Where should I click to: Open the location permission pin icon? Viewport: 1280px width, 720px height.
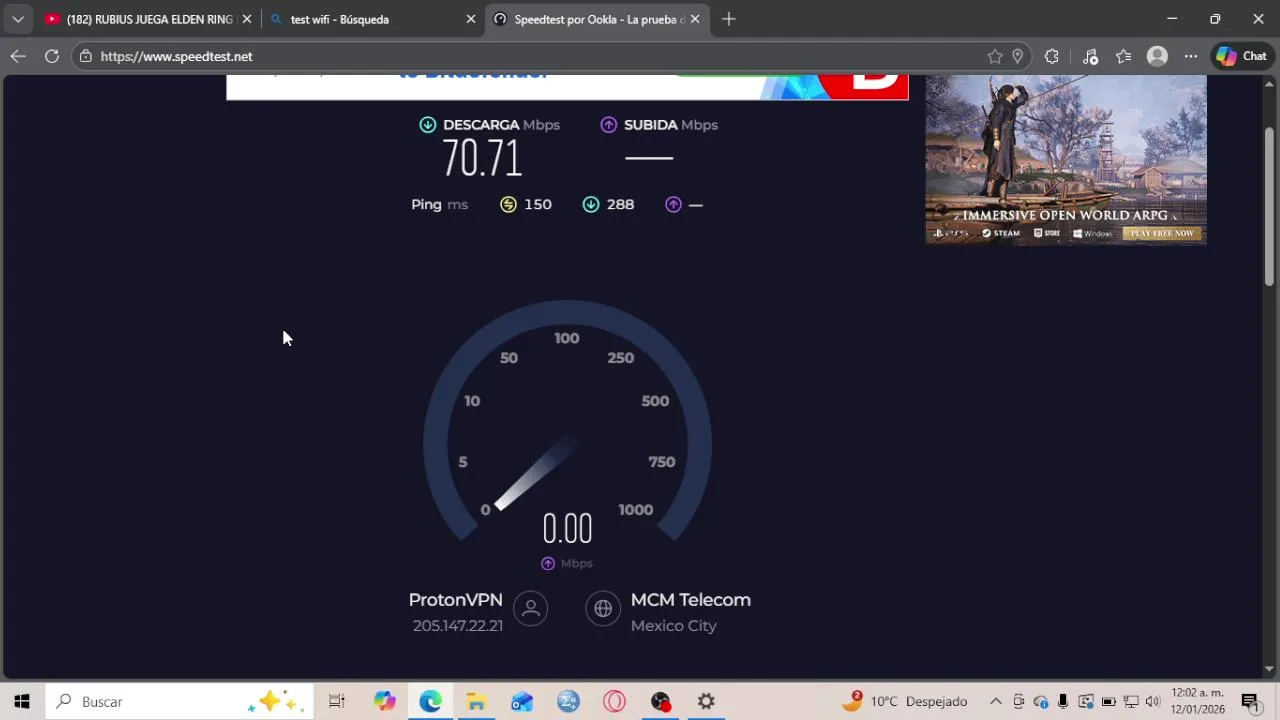[1018, 56]
